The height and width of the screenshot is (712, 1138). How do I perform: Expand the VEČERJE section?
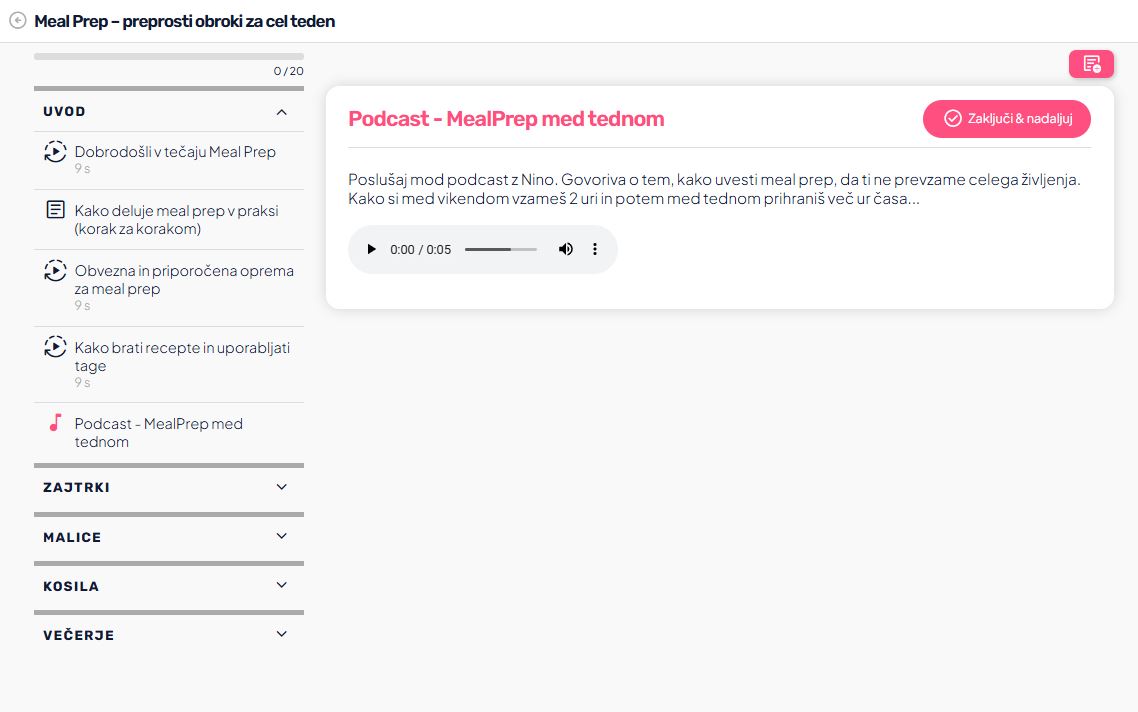pos(281,634)
